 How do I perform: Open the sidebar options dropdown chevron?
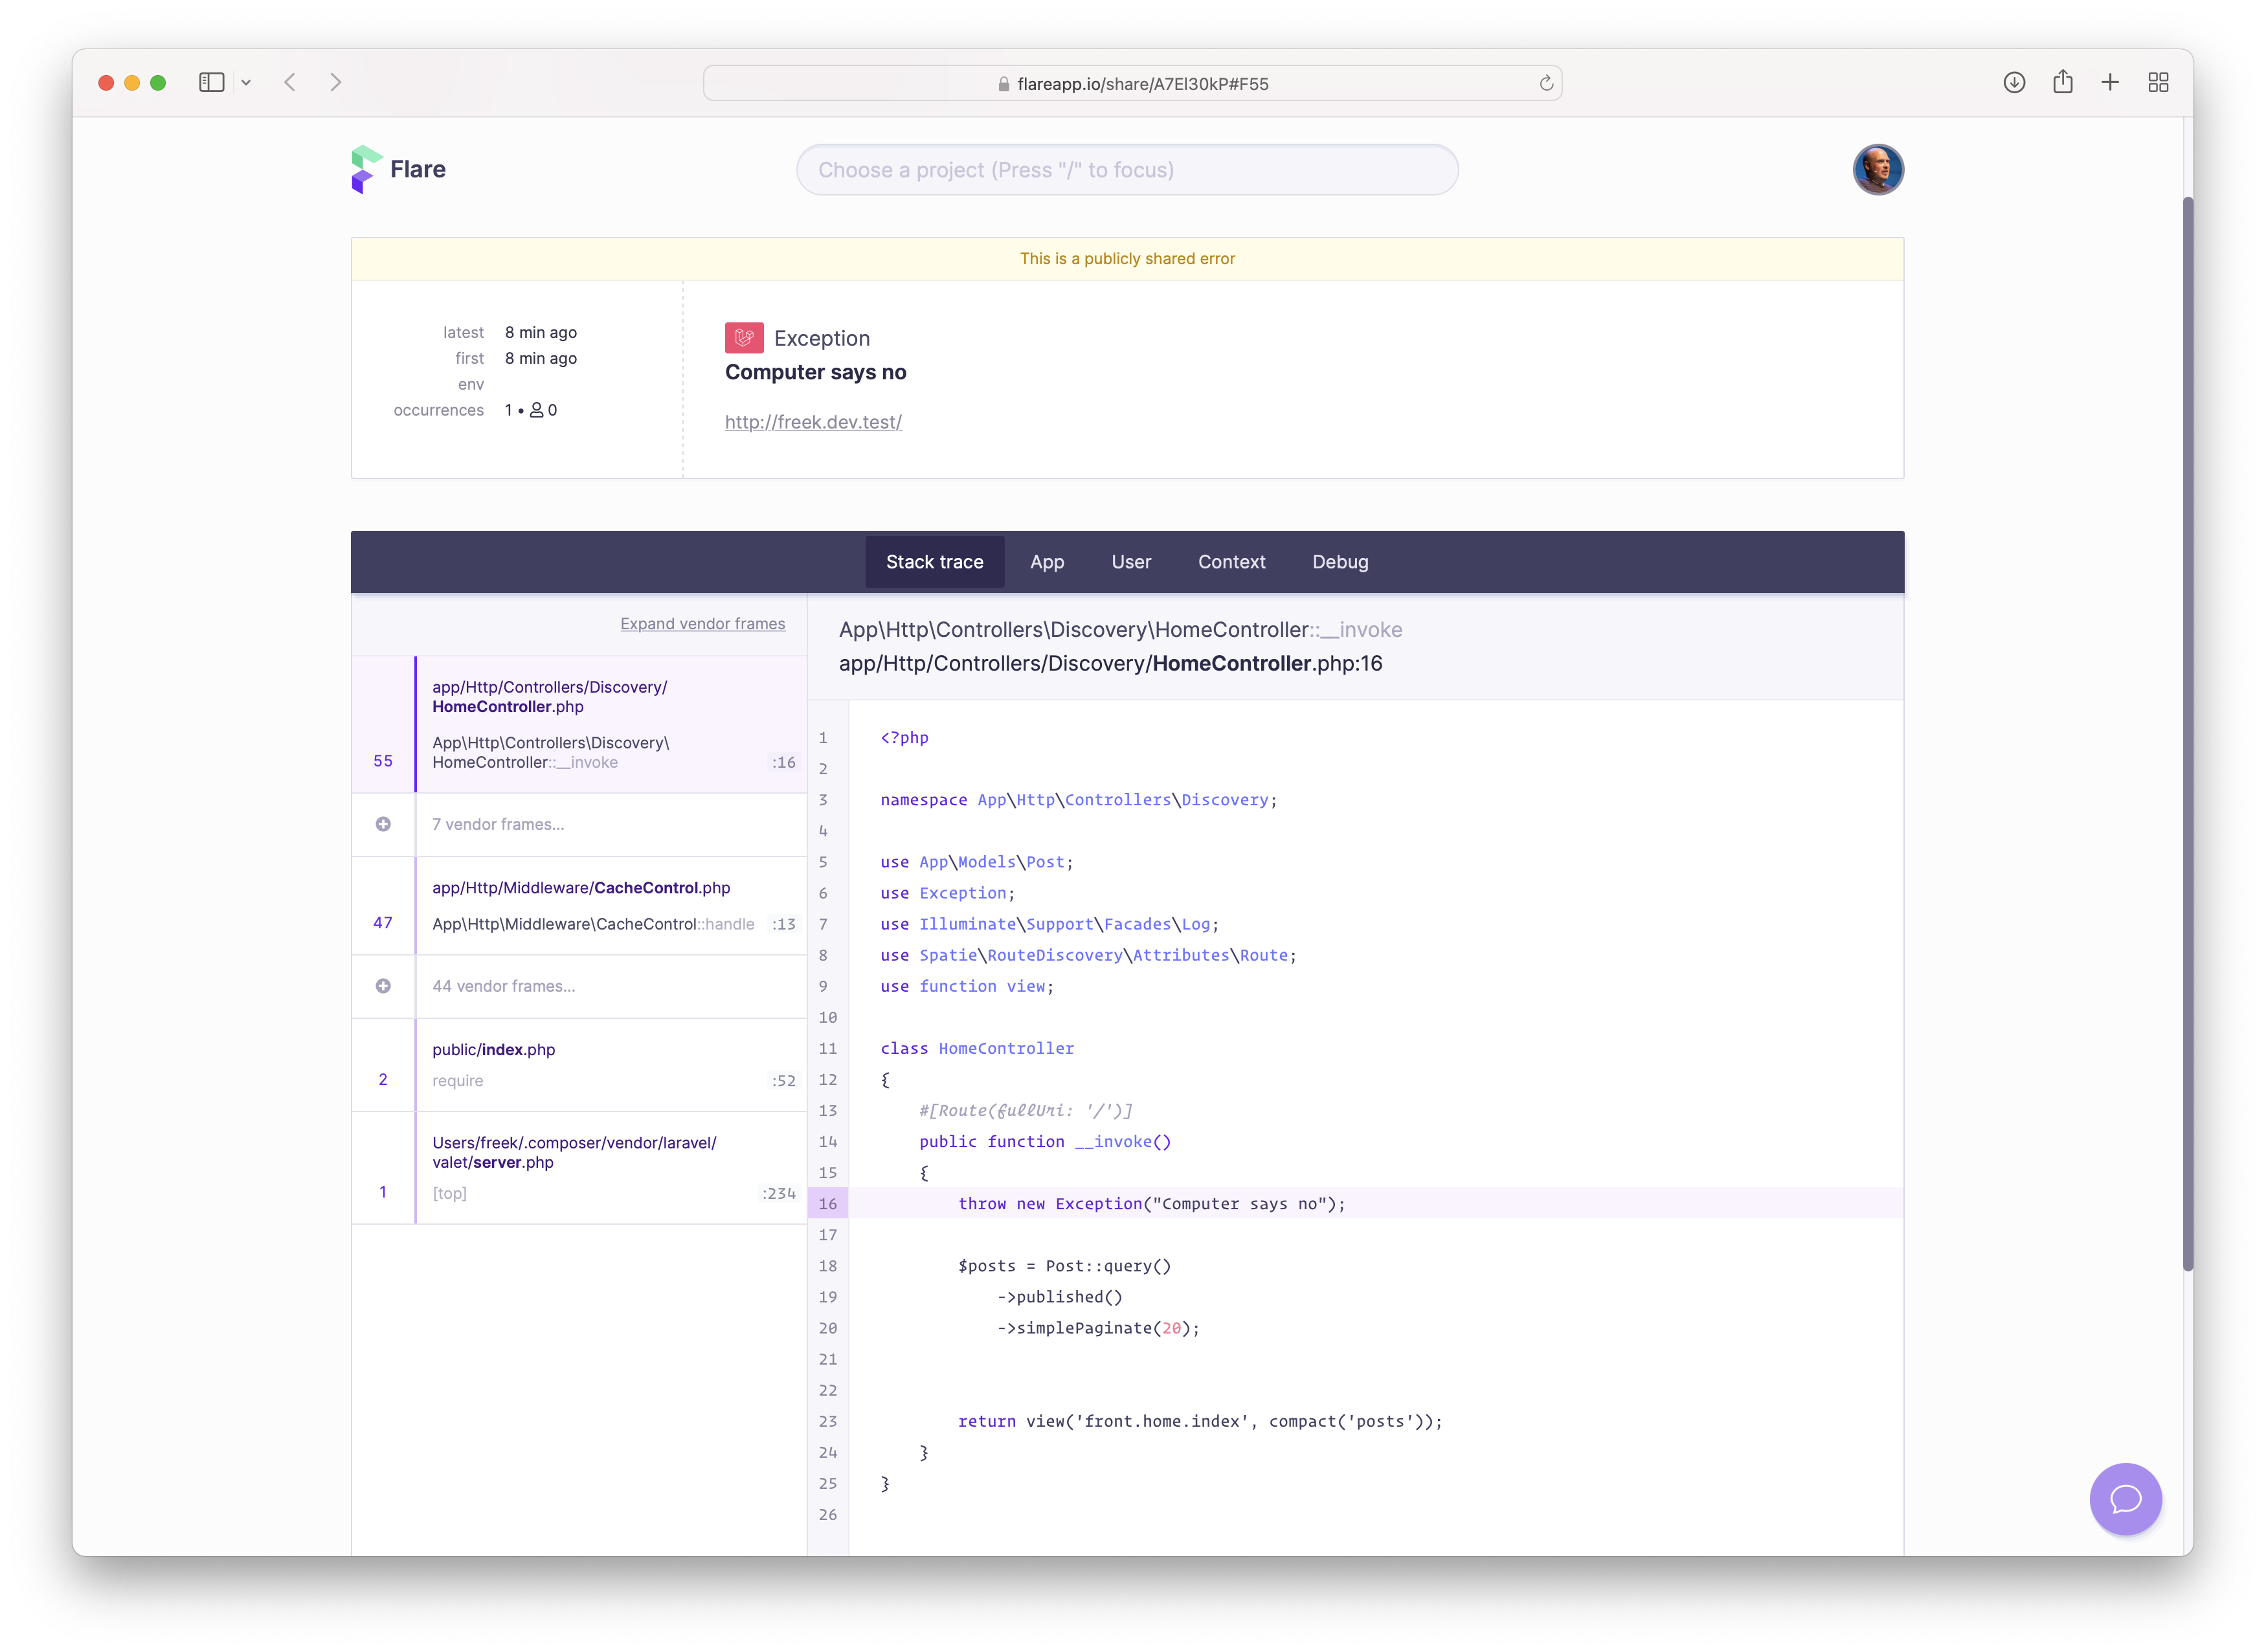[x=246, y=83]
